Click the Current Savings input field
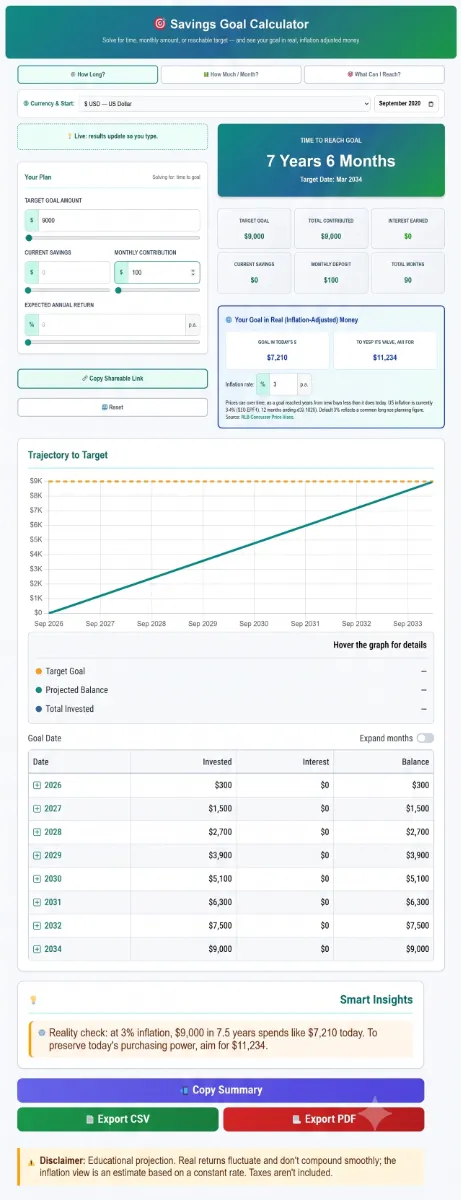461x1200 pixels. point(75,272)
